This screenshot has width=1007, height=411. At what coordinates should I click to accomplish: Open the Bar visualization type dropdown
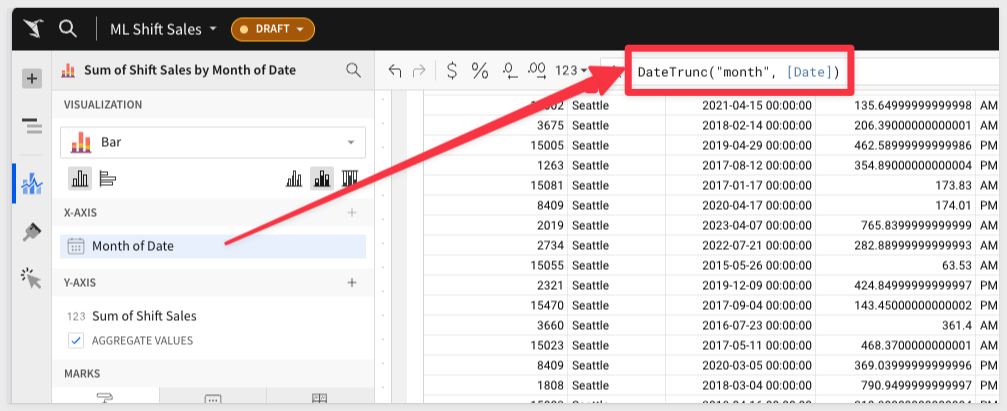pos(212,143)
